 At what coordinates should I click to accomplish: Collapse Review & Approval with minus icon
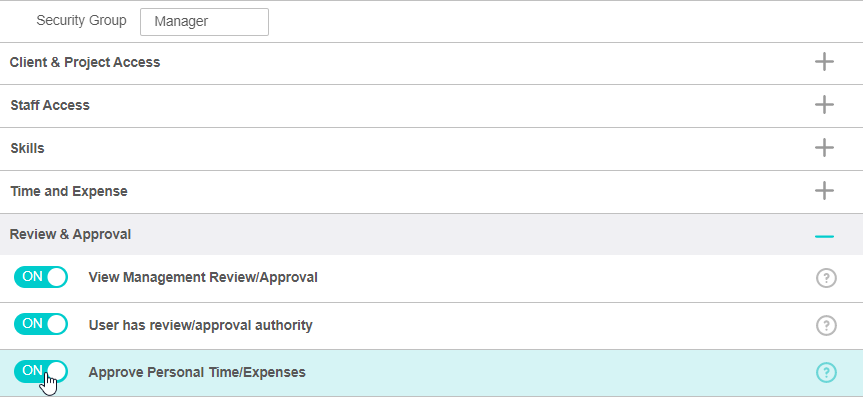[x=824, y=236]
